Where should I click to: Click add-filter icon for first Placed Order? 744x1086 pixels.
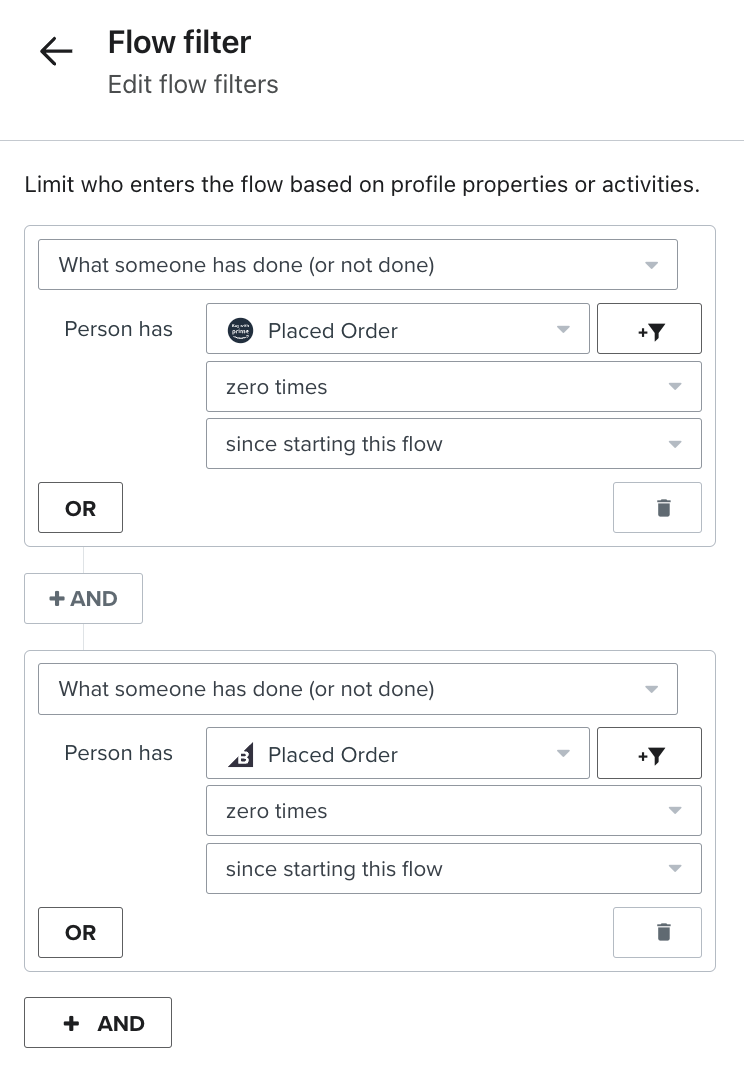pos(649,329)
